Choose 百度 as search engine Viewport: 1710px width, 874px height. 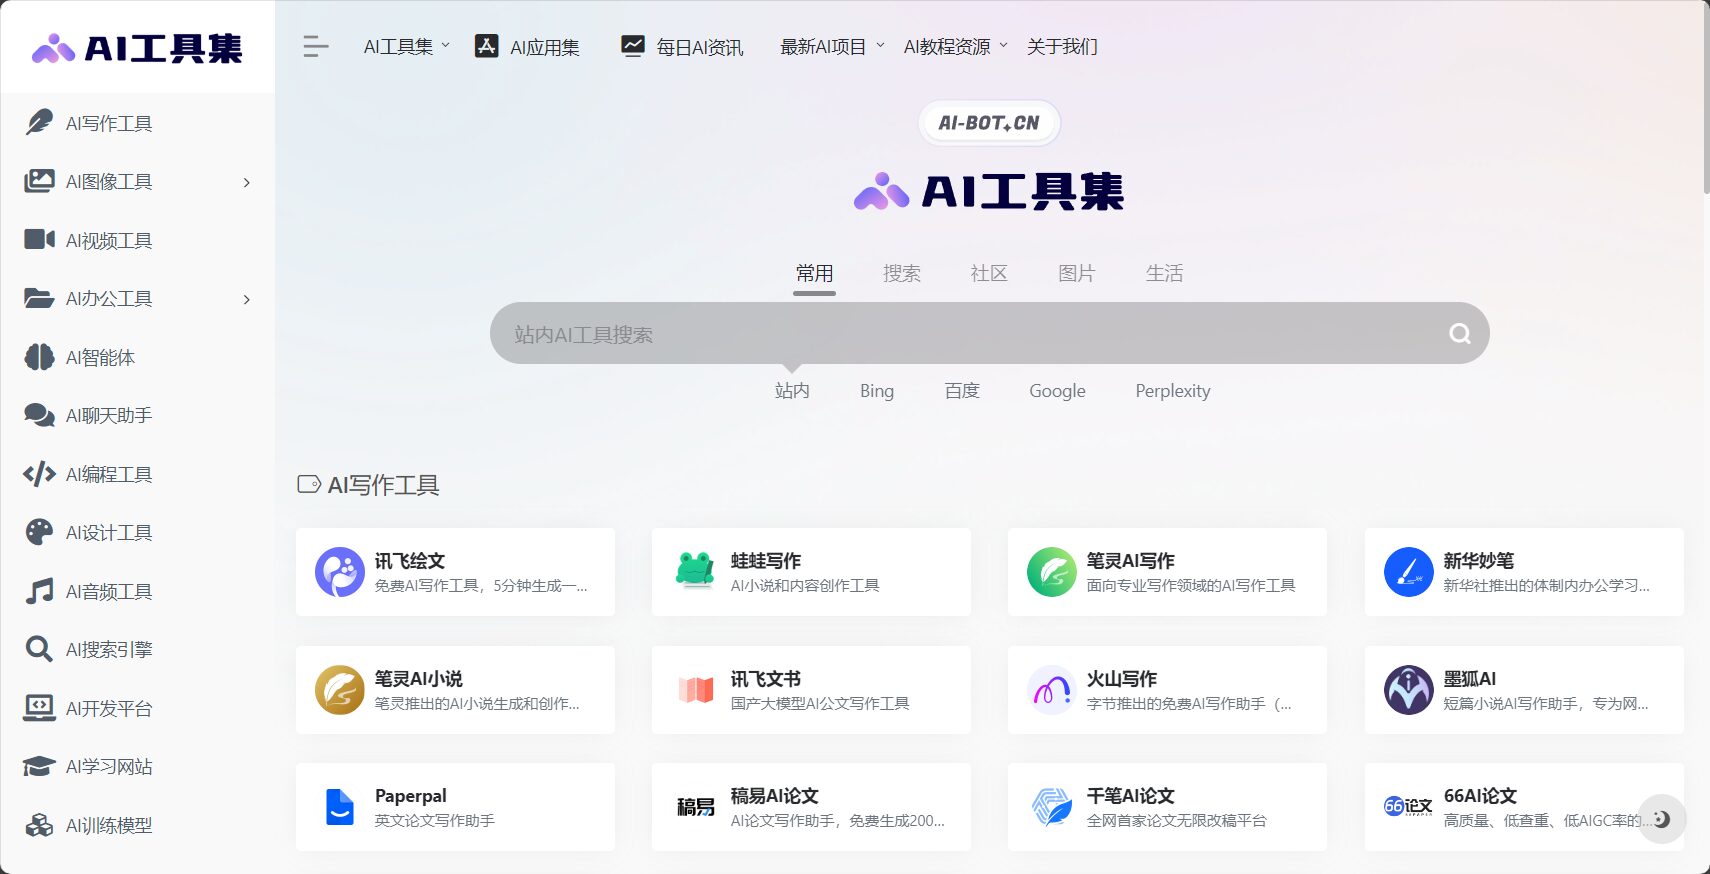click(962, 391)
